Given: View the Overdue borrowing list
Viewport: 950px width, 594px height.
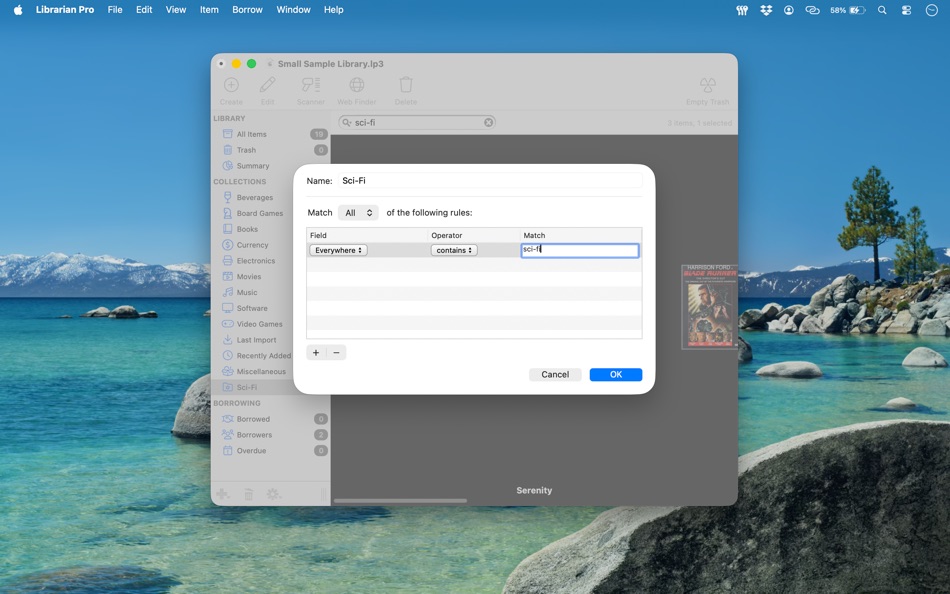Looking at the screenshot, I should click(250, 450).
